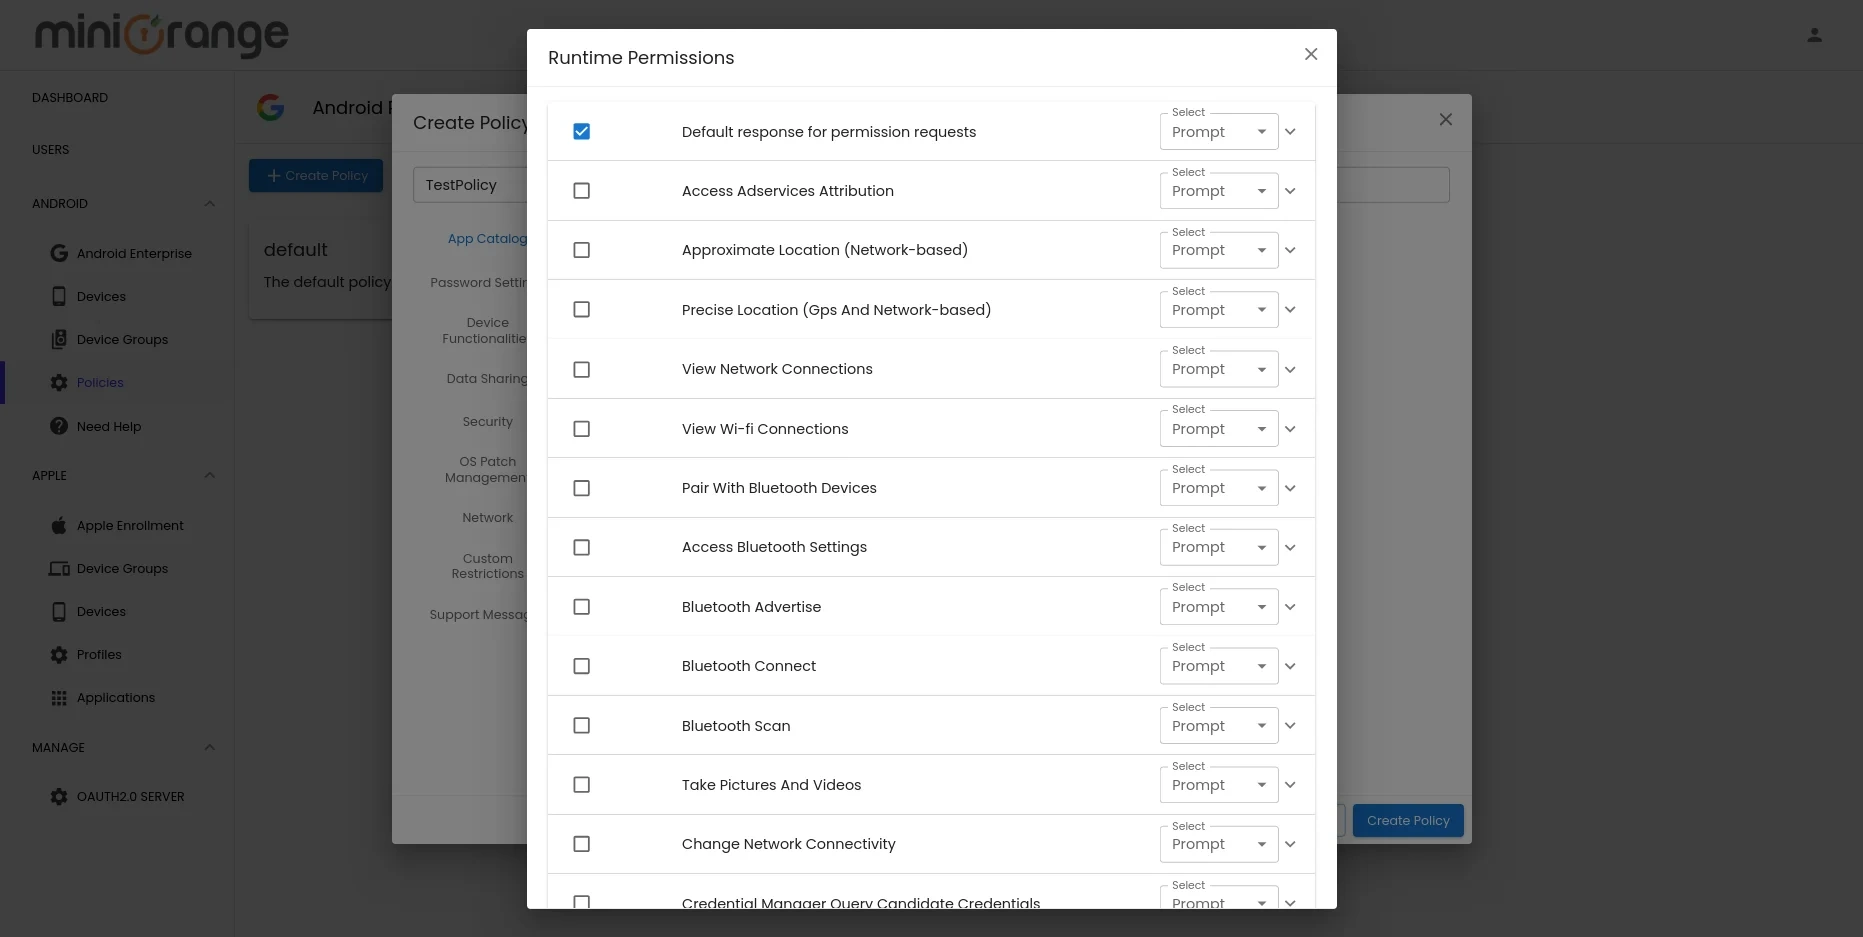Click the Applications grid icon
This screenshot has height=937, width=1863.
59,698
